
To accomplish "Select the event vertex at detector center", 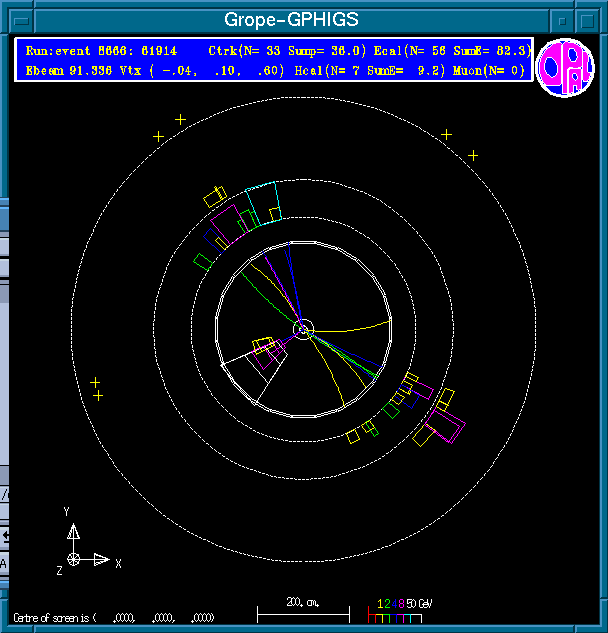I will [303, 328].
